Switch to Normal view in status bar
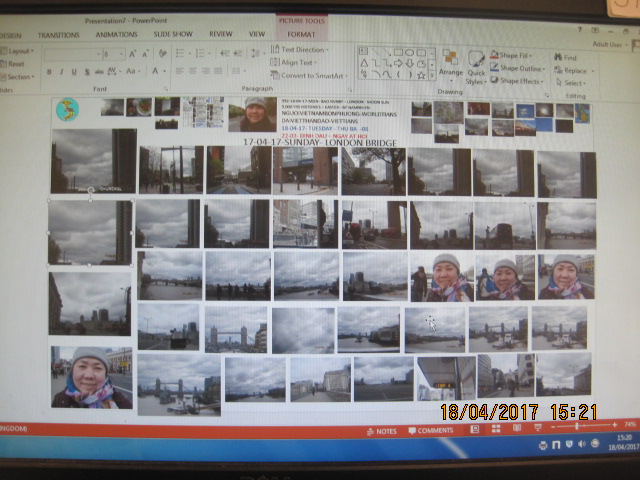This screenshot has width=640, height=480. 474,429
